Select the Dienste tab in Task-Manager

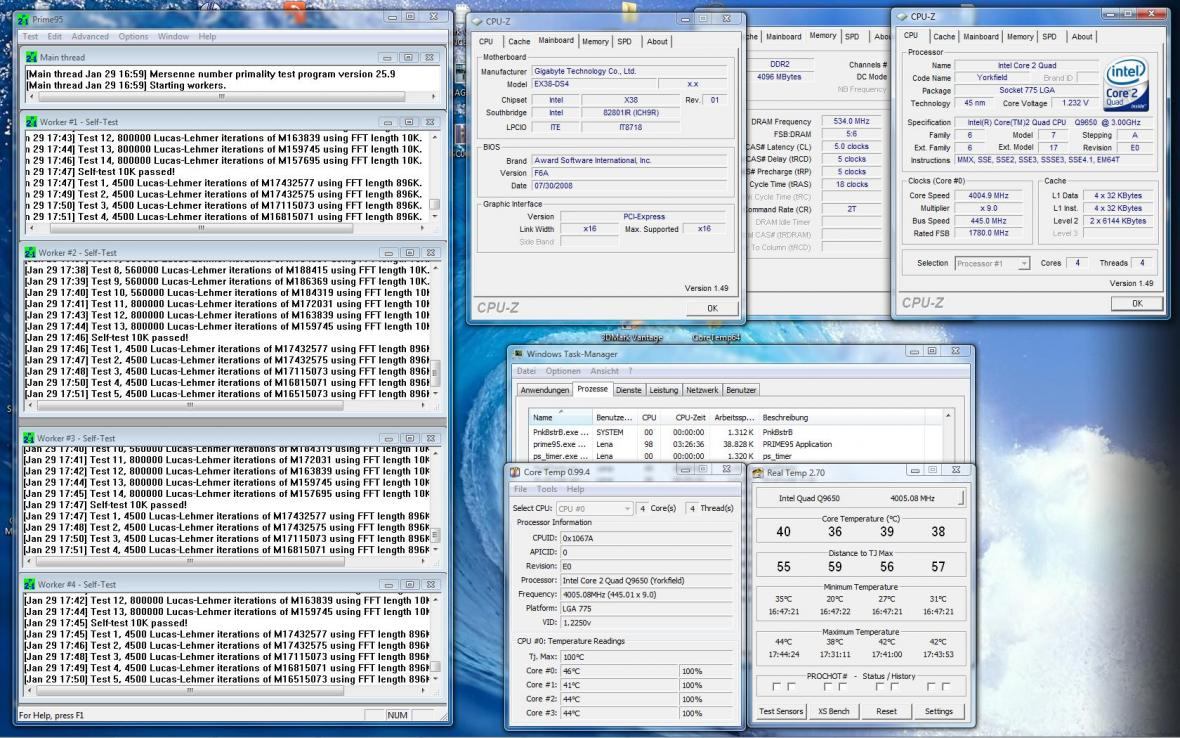628,390
